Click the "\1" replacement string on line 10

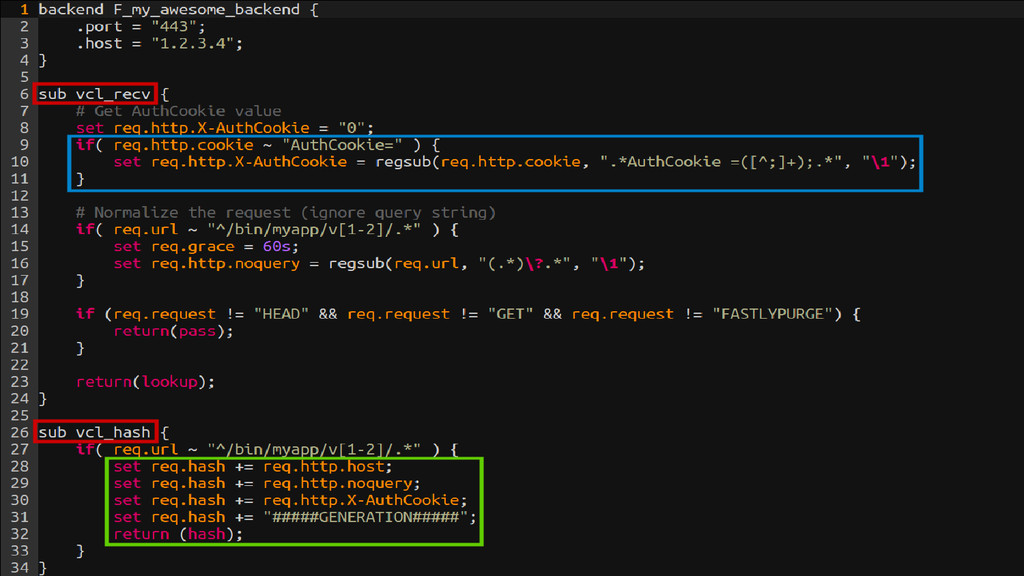click(x=880, y=162)
